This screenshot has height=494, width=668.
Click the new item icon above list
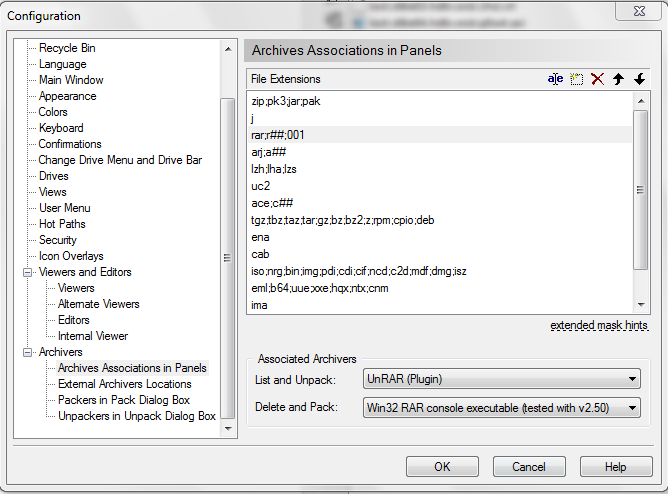pyautogui.click(x=577, y=79)
